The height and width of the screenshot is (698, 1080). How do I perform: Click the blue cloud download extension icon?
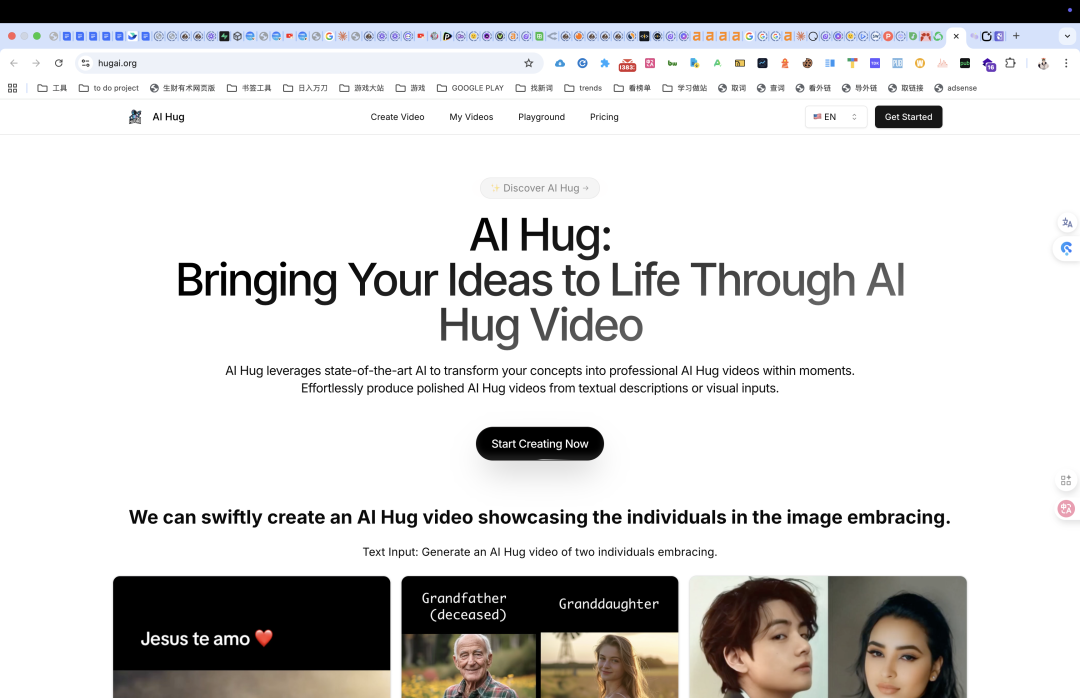point(560,63)
